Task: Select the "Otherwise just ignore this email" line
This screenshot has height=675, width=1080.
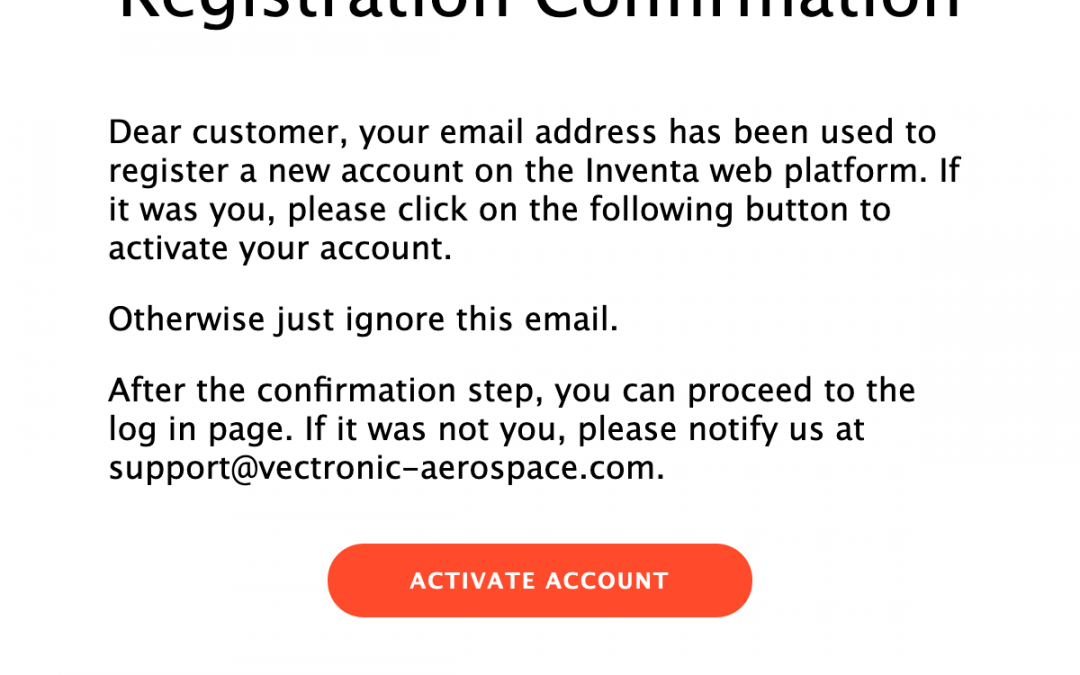Action: coord(363,320)
